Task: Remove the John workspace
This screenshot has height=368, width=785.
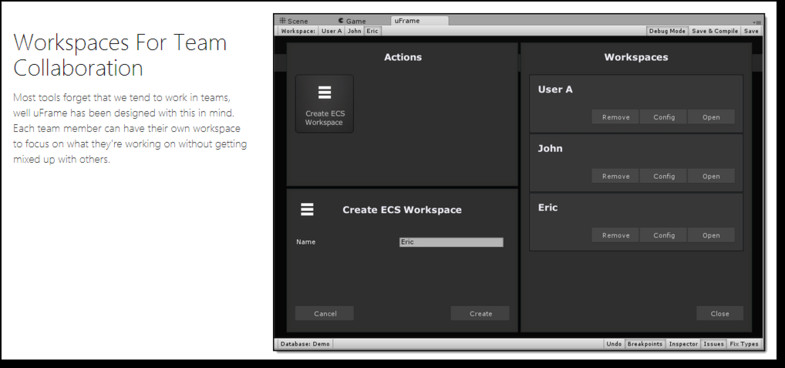Action: [x=615, y=176]
